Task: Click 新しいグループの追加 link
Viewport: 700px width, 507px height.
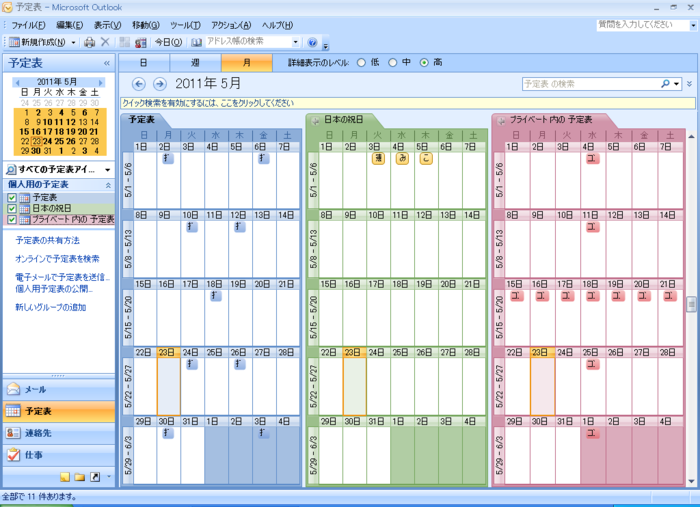Action: pos(50,307)
